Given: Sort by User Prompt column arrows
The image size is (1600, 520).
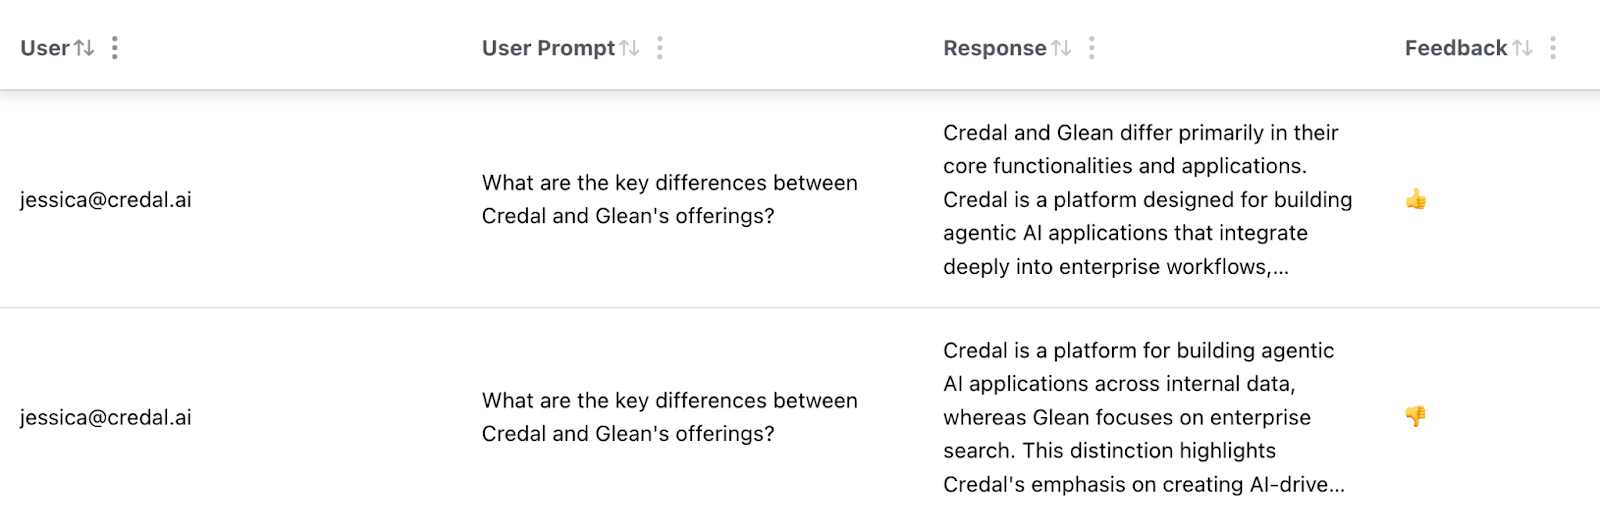Looking at the screenshot, I should [x=629, y=48].
